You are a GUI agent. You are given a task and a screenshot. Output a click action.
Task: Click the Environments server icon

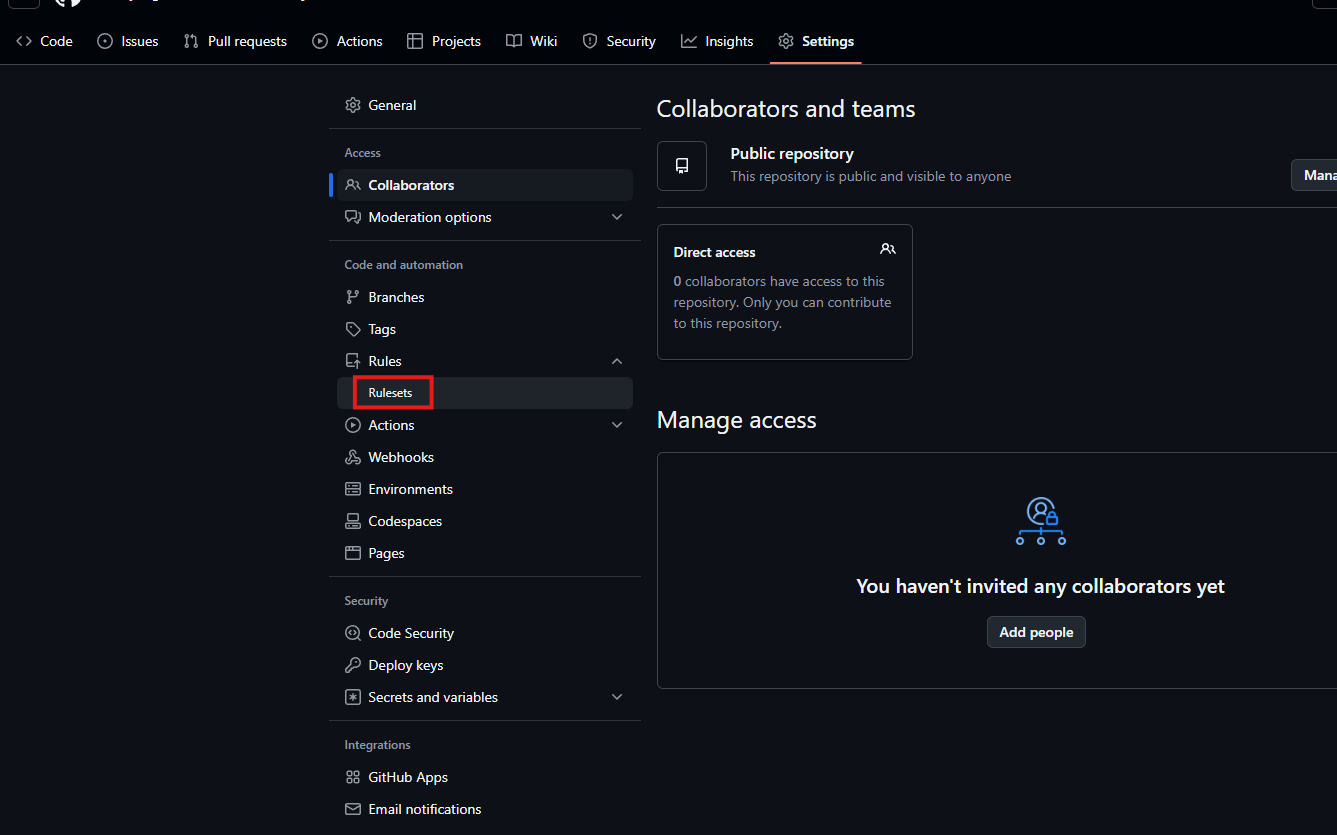tap(352, 489)
